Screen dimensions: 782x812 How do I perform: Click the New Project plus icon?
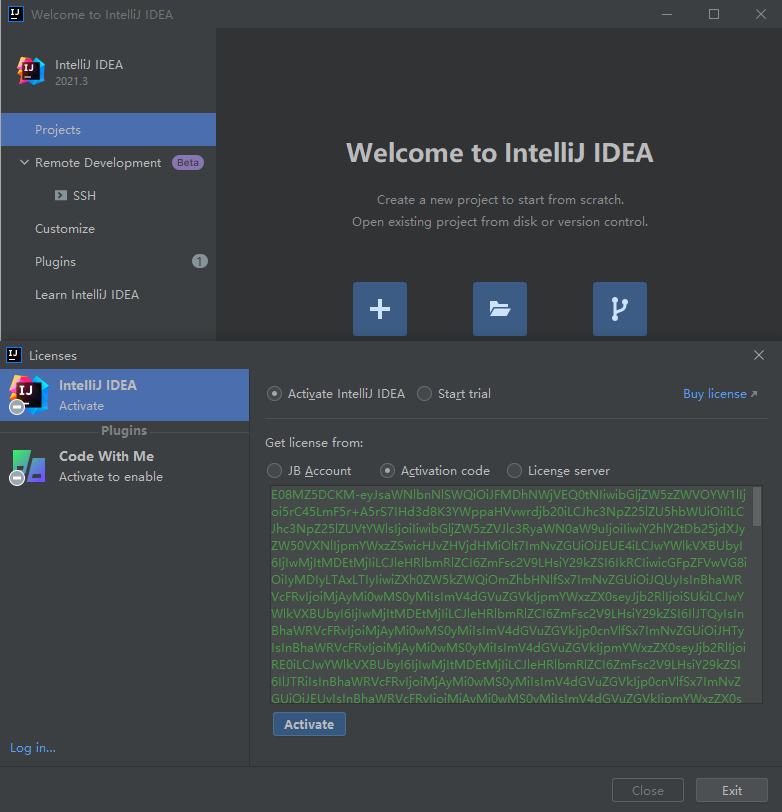coord(380,309)
